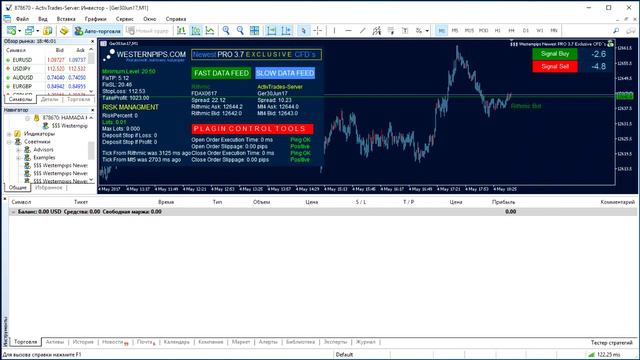Select the Equidistant Channel tool

pyautogui.click(x=376, y=31)
